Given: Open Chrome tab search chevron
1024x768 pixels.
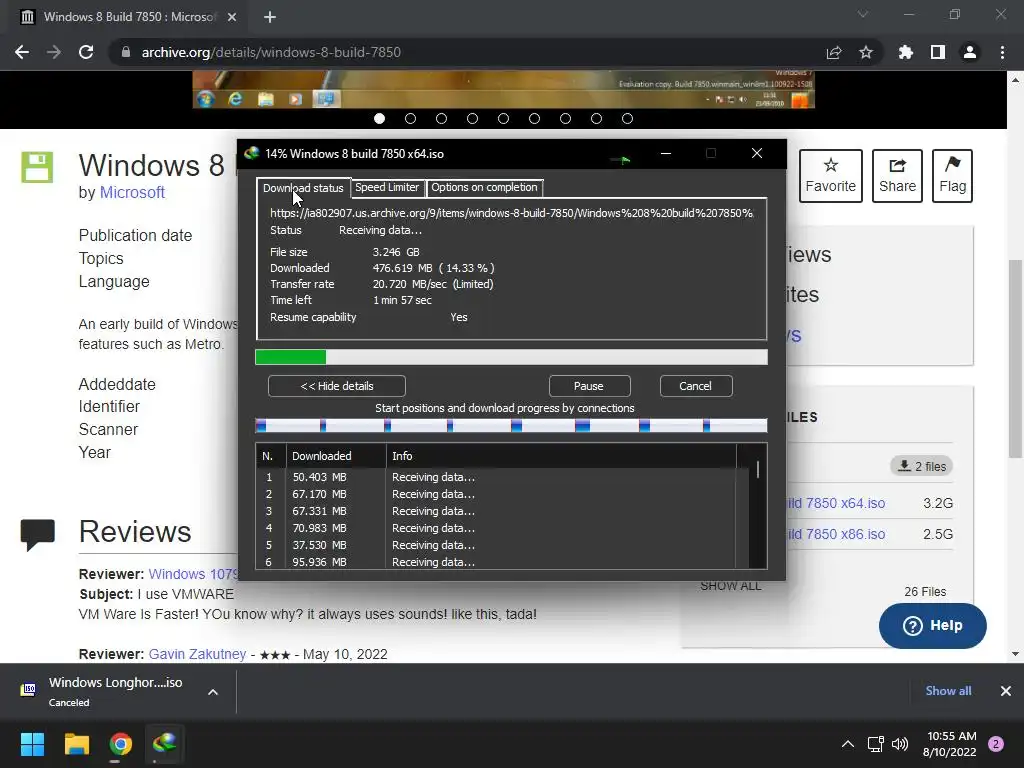Looking at the screenshot, I should coord(863,14).
